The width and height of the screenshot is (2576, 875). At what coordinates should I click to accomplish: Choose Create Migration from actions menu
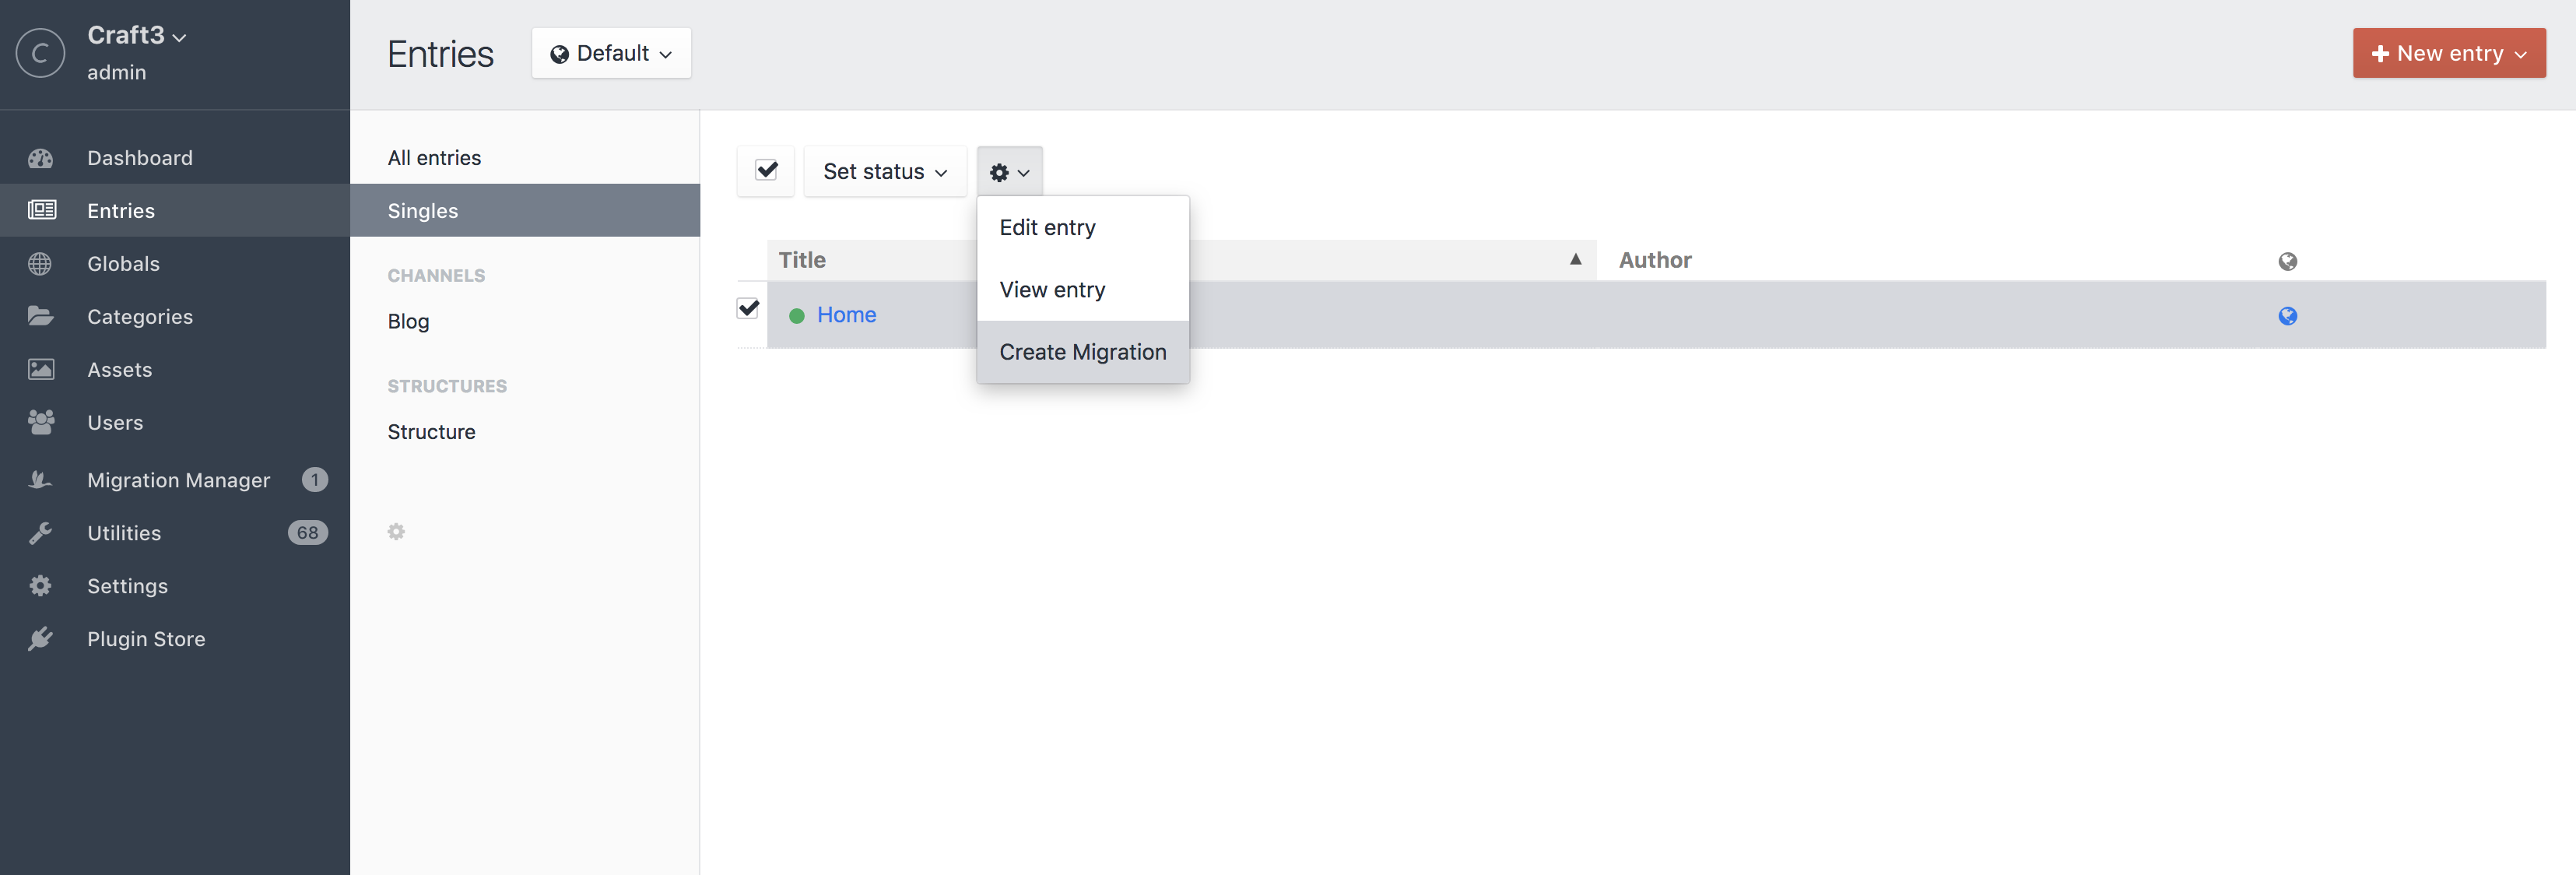(x=1082, y=352)
